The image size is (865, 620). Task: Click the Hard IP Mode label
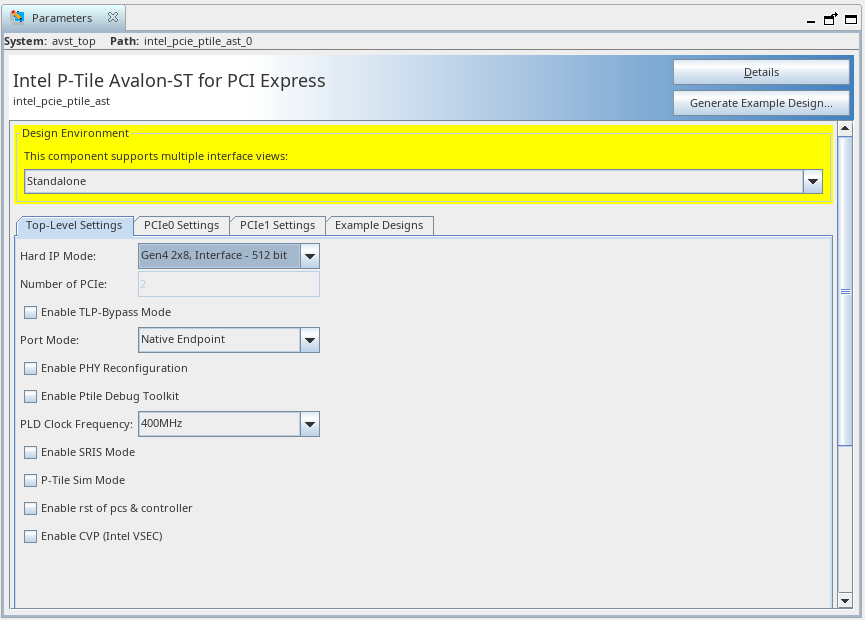point(58,256)
